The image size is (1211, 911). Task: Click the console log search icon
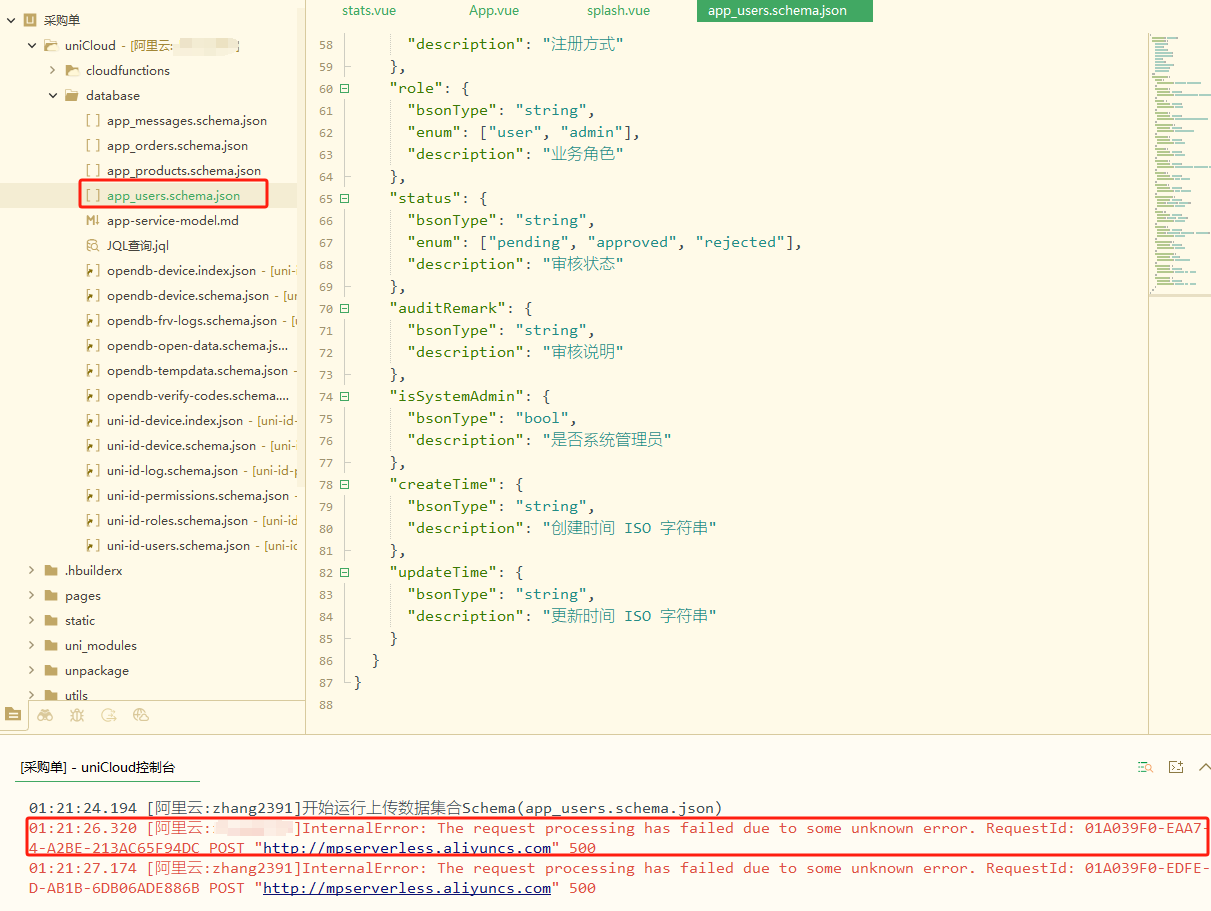click(x=1145, y=767)
